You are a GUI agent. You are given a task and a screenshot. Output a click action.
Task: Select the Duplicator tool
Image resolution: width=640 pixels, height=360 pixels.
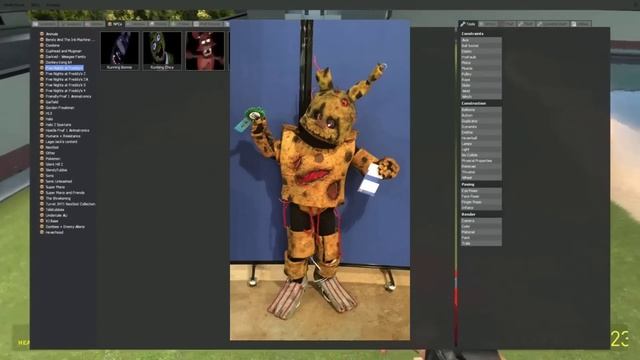click(481, 121)
